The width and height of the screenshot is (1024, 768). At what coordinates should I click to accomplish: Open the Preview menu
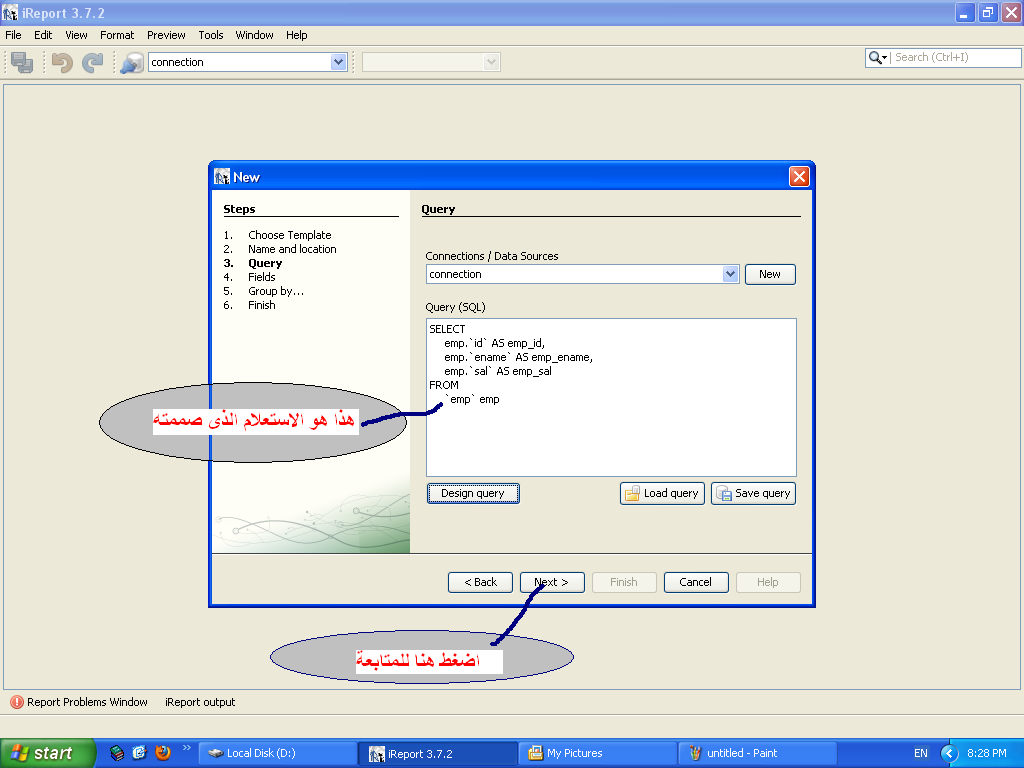point(166,35)
